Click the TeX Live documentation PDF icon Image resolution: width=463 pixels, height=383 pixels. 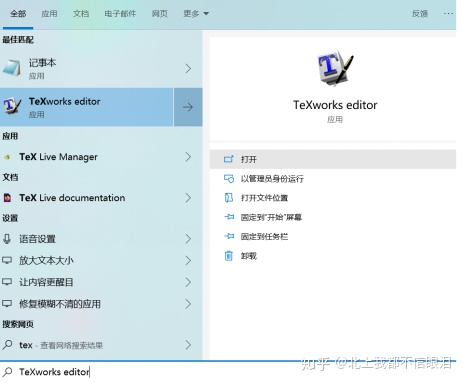coord(7,198)
